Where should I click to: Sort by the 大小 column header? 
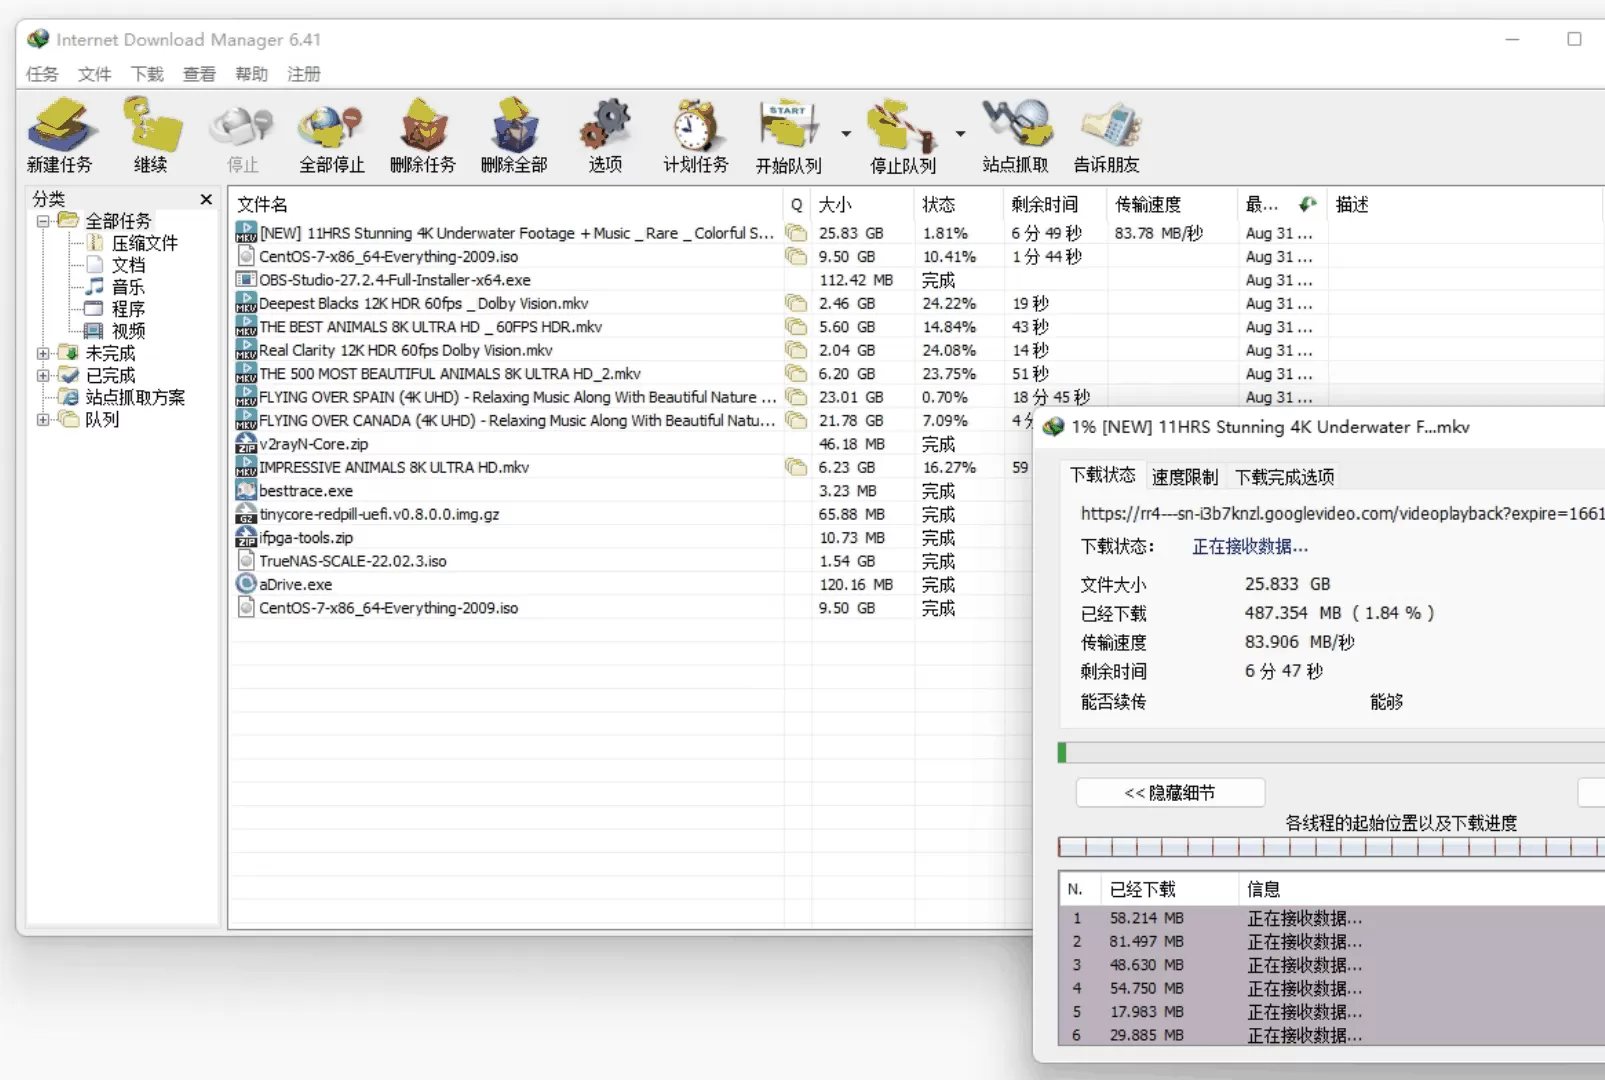pos(864,205)
